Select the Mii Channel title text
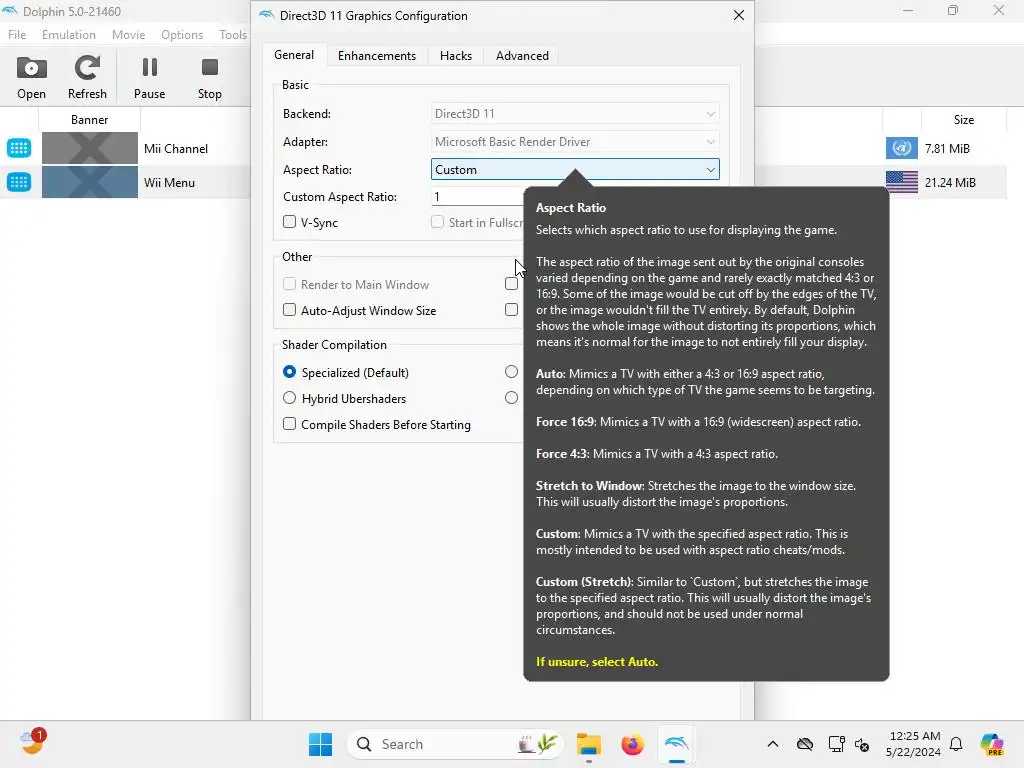This screenshot has height=768, width=1024. 176,148
